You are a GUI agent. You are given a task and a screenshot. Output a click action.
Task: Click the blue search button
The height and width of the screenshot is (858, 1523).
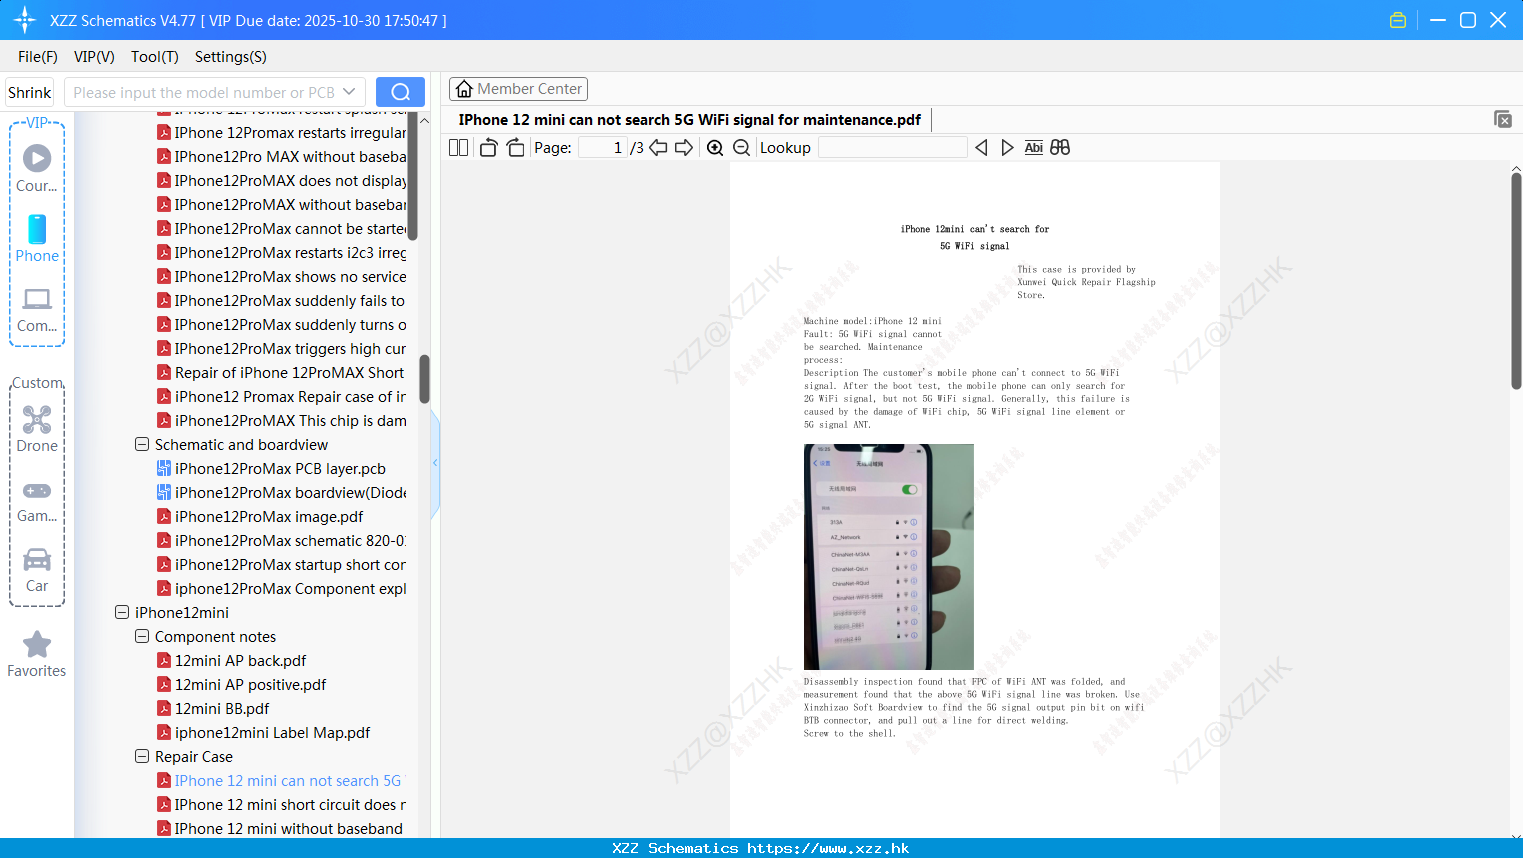(x=400, y=92)
